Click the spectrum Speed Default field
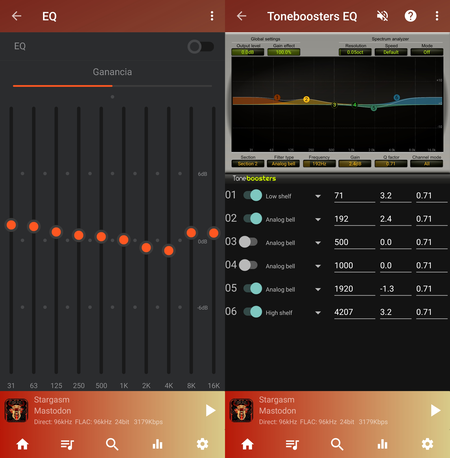 (x=391, y=52)
